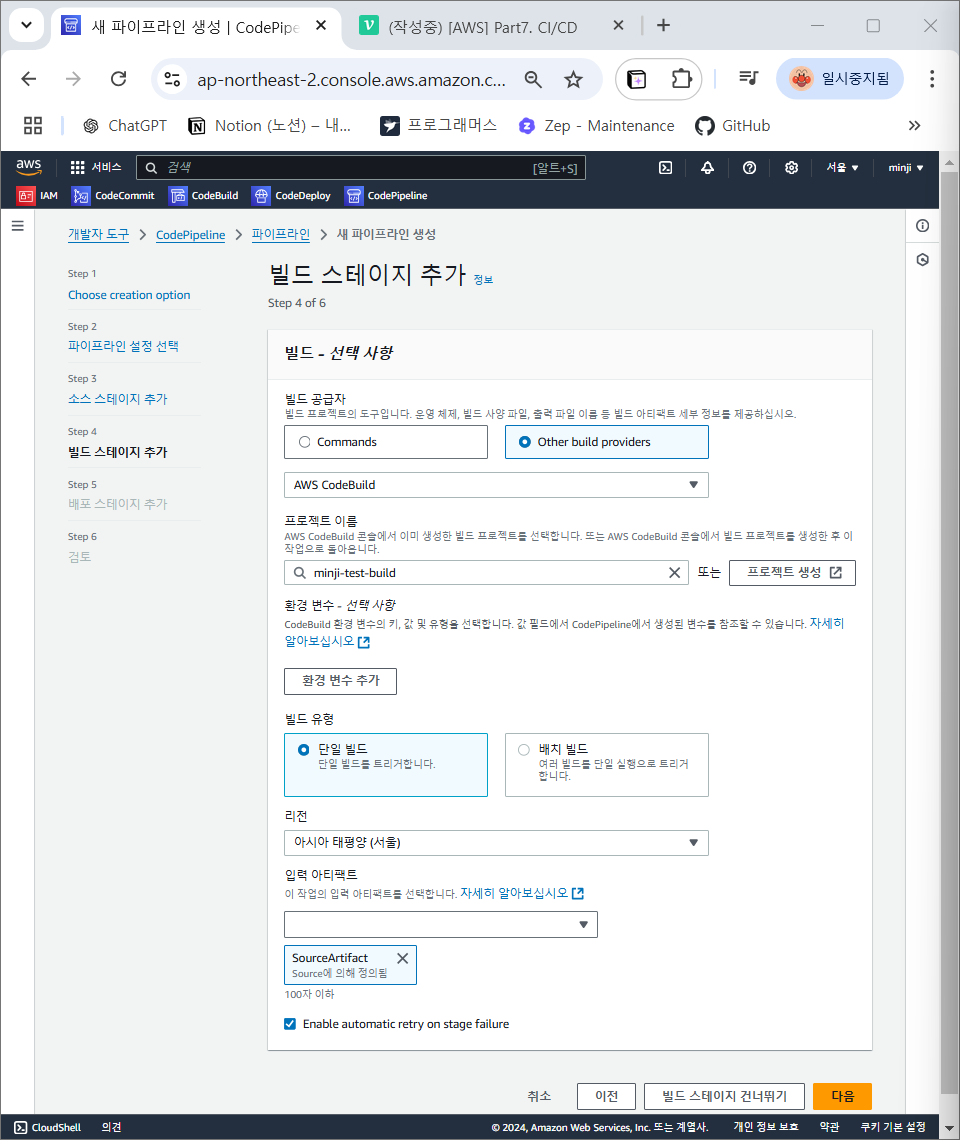Open region dropdown Asia Pacific (Seoul)

(x=496, y=843)
